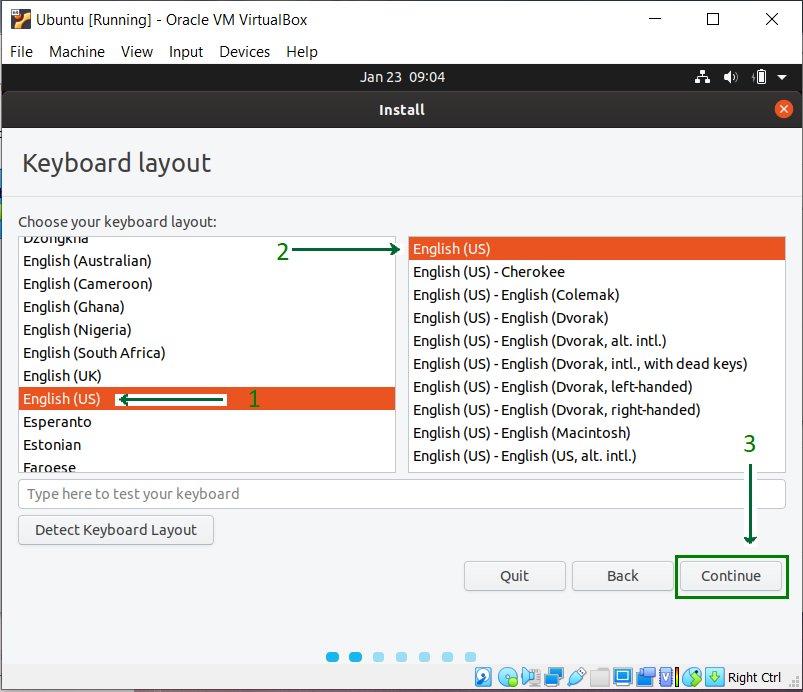
Task: Open the Devices menu
Action: (x=244, y=52)
